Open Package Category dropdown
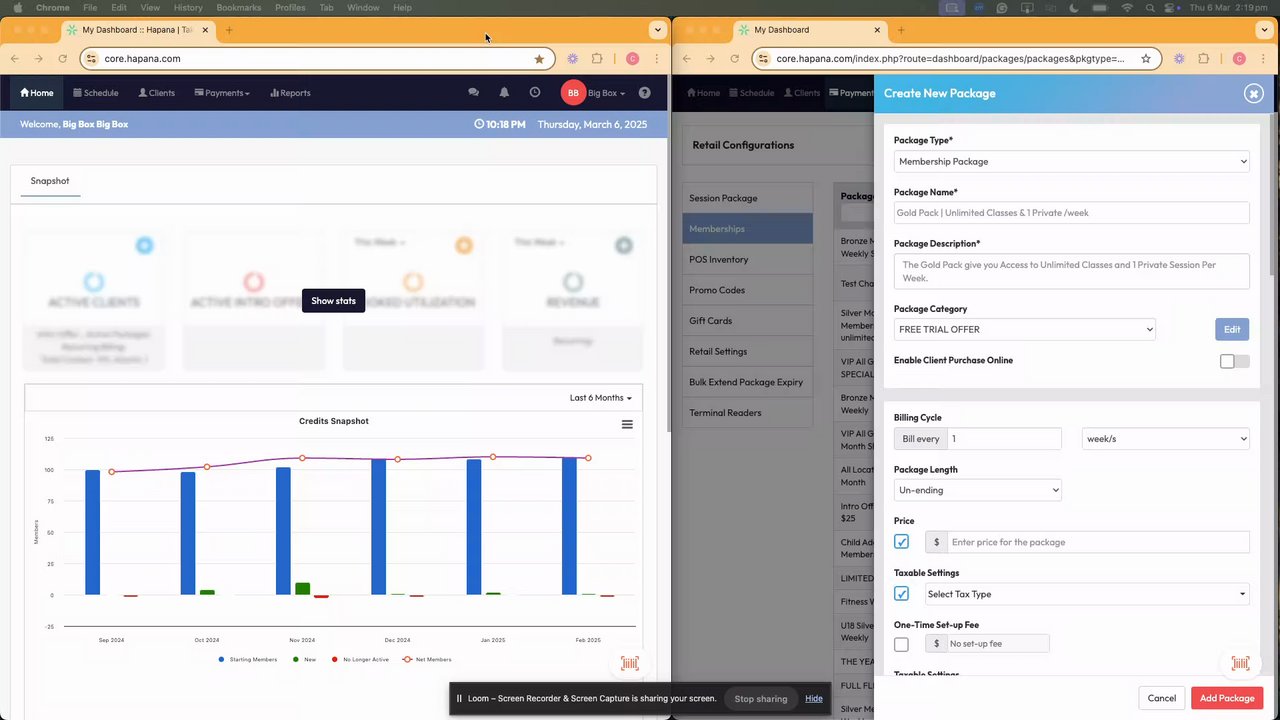Viewport: 1280px width, 720px height. [x=1024, y=329]
